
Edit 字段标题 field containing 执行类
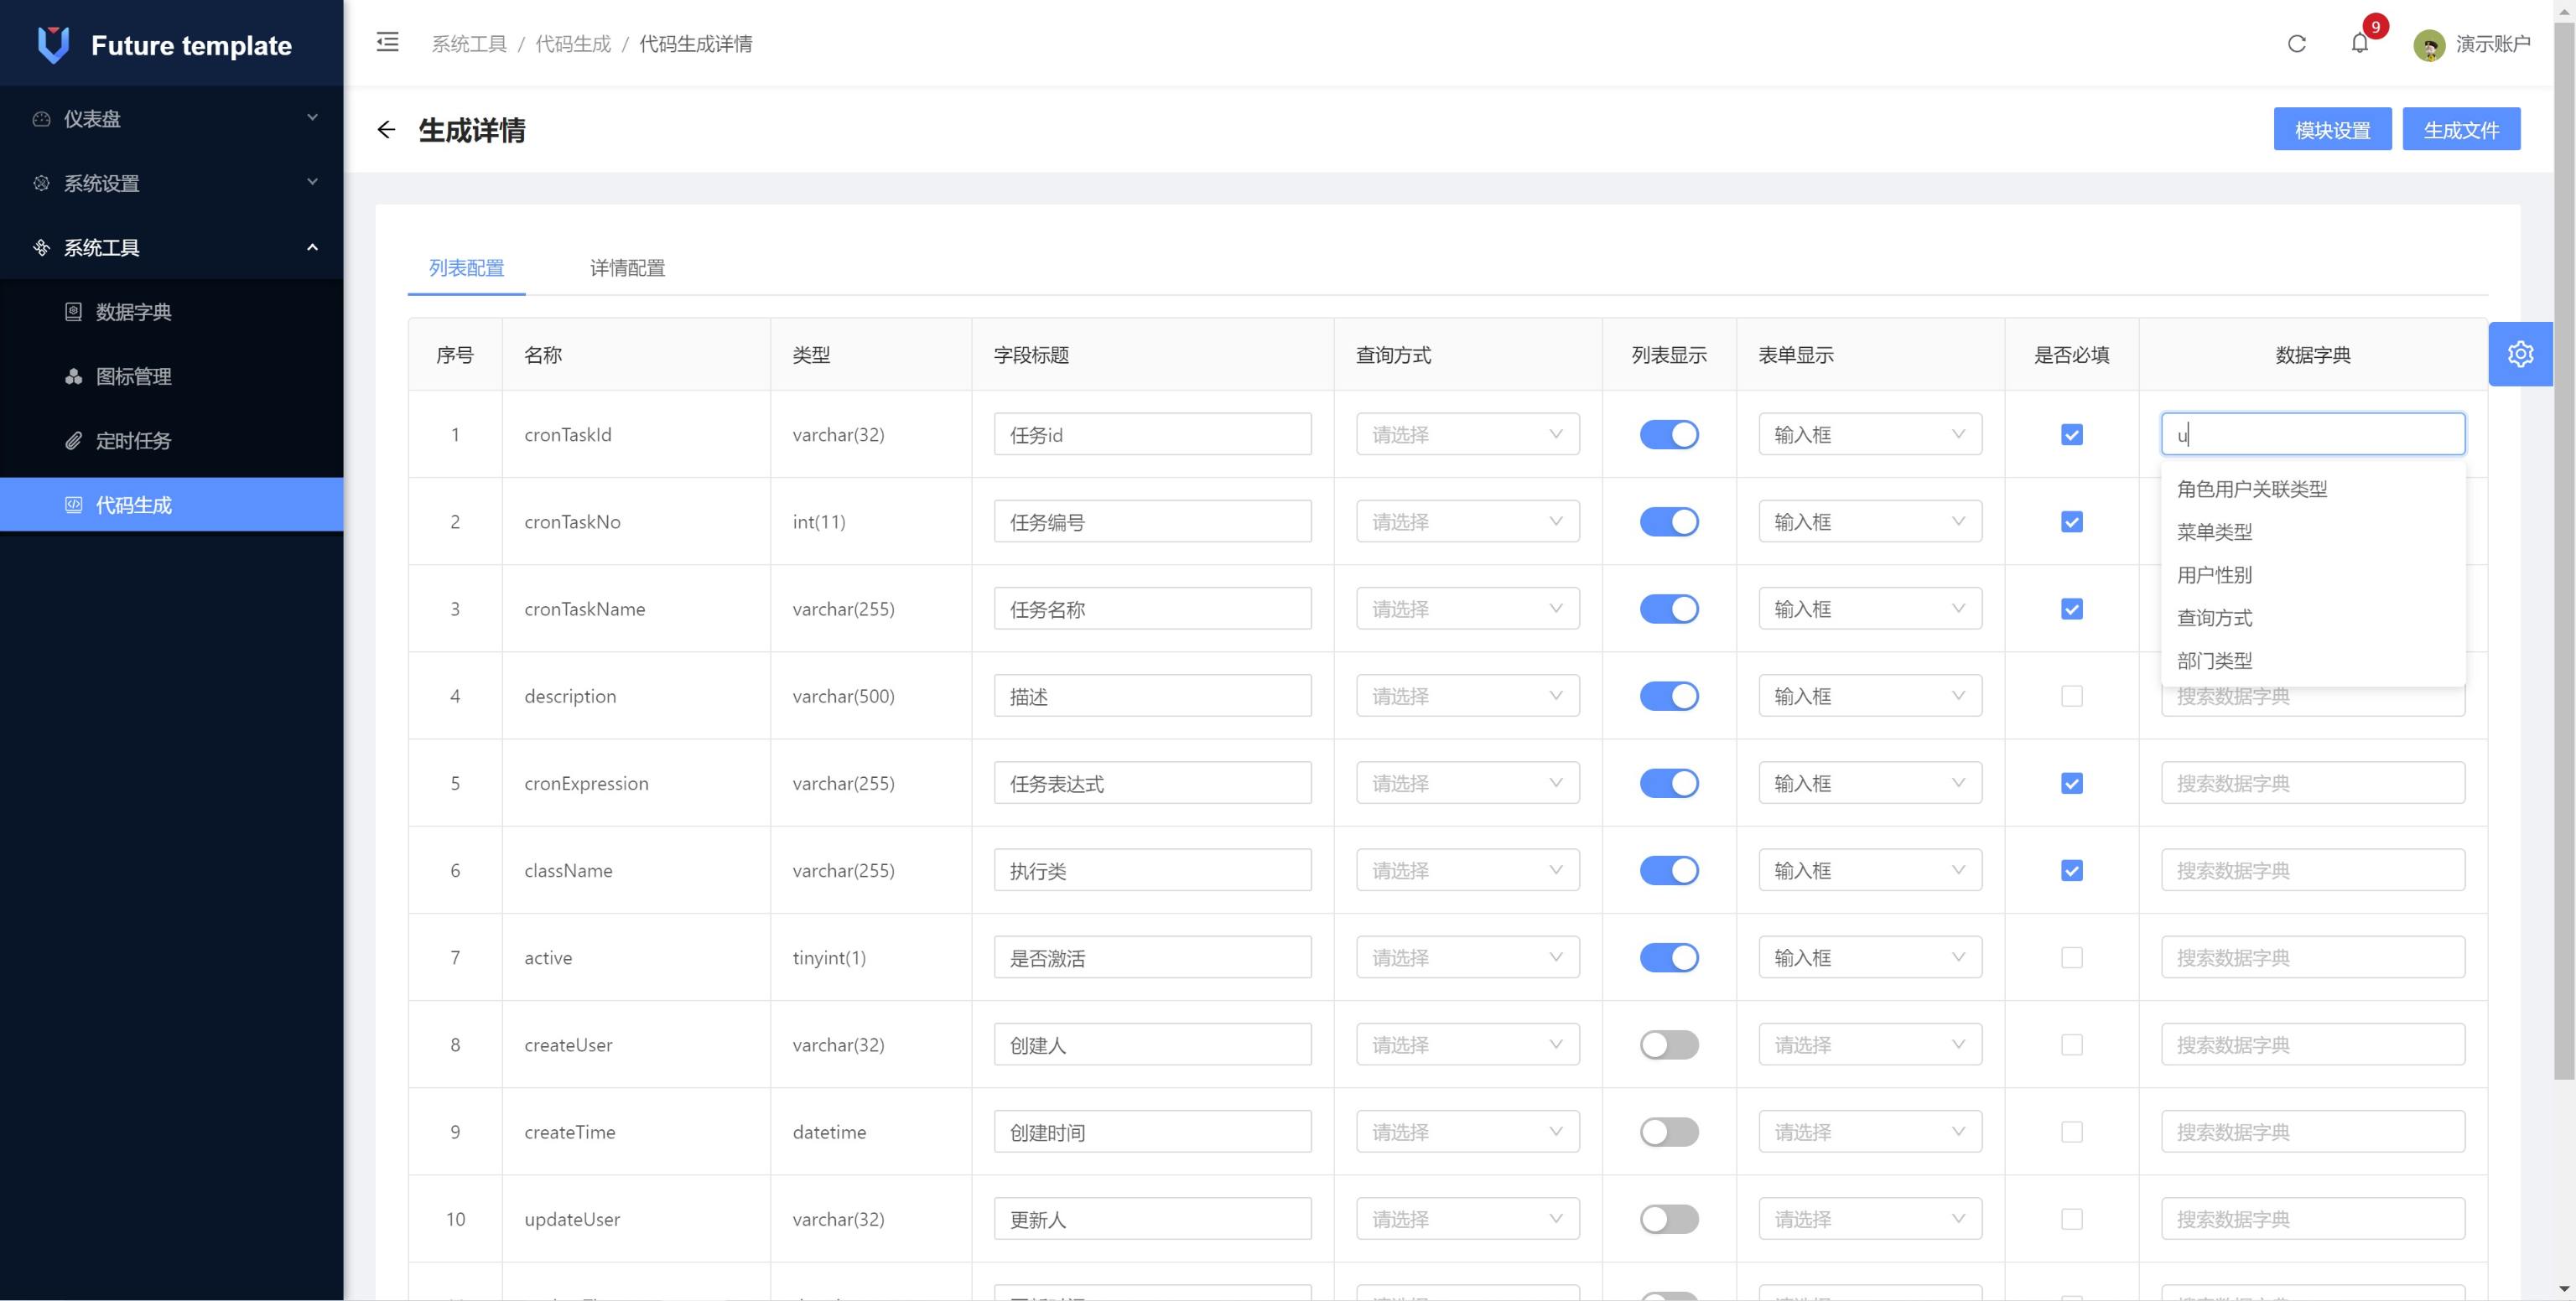pos(1152,870)
